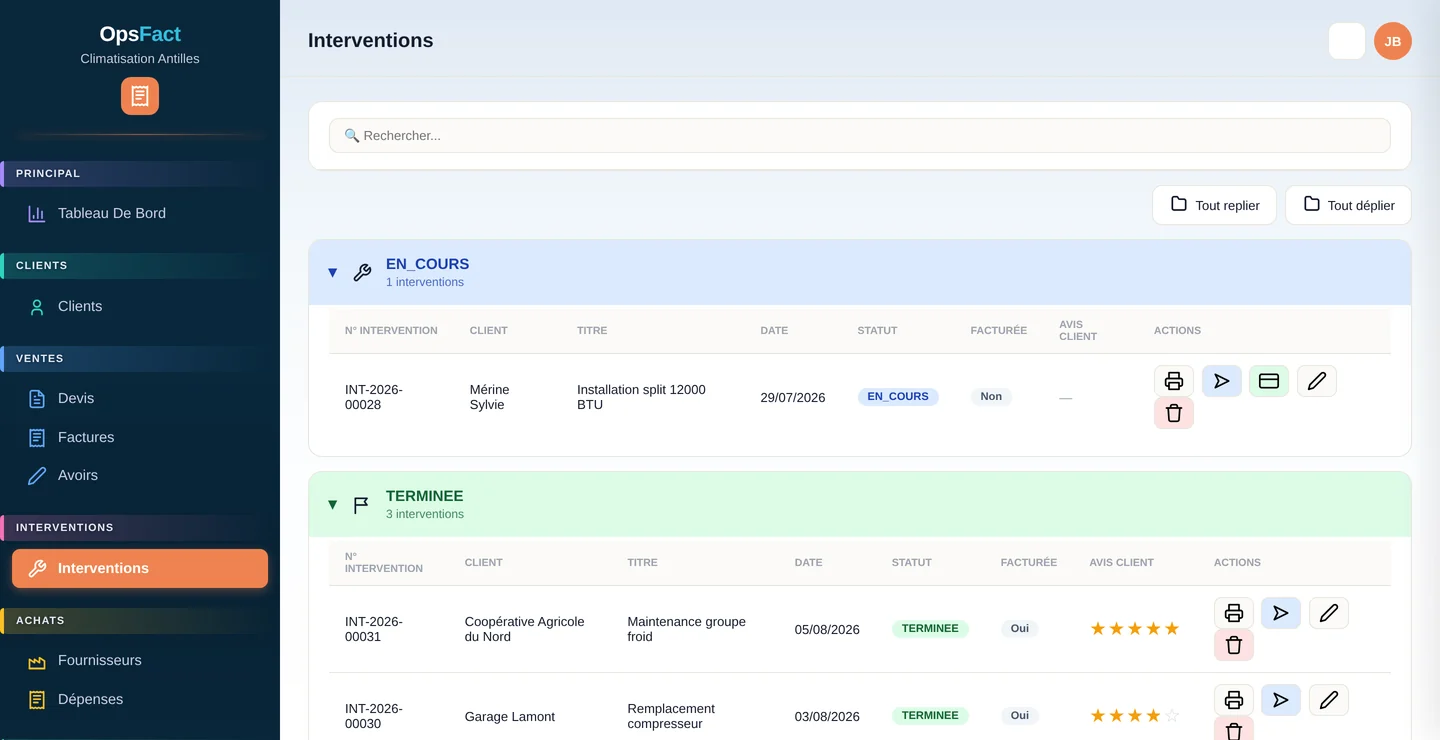This screenshot has height=740, width=1440.
Task: Open the Avoirs section
Action: [x=140, y=475]
